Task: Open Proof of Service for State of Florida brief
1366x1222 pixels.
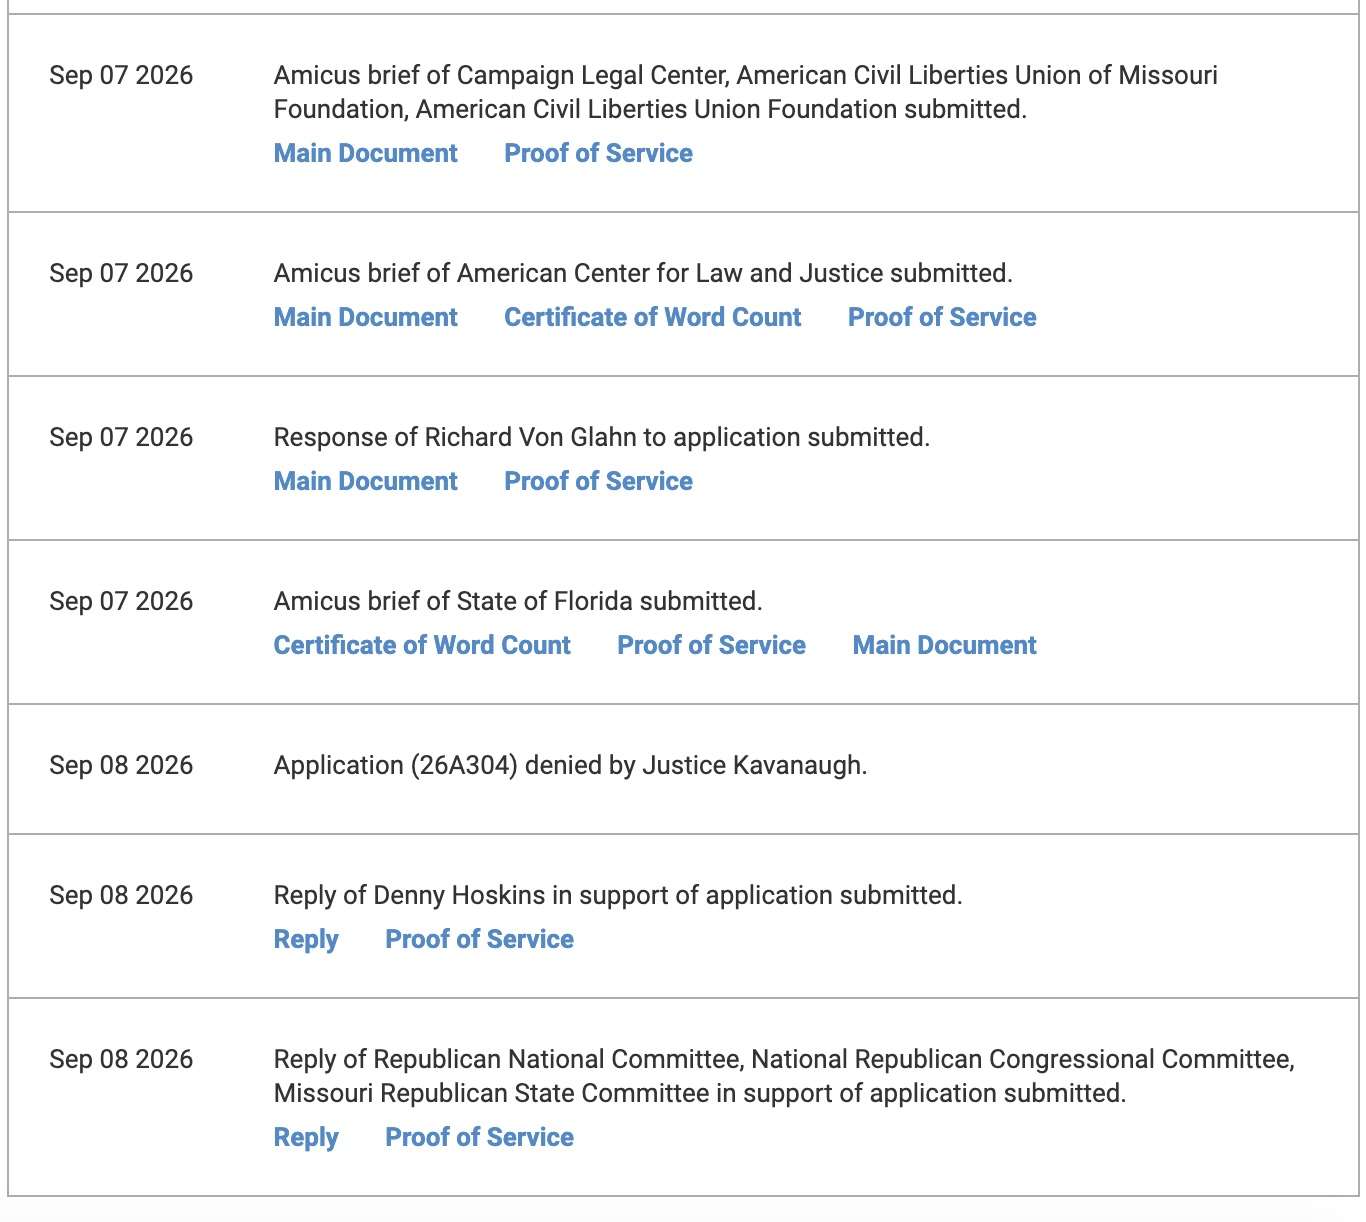Action: [x=711, y=645]
